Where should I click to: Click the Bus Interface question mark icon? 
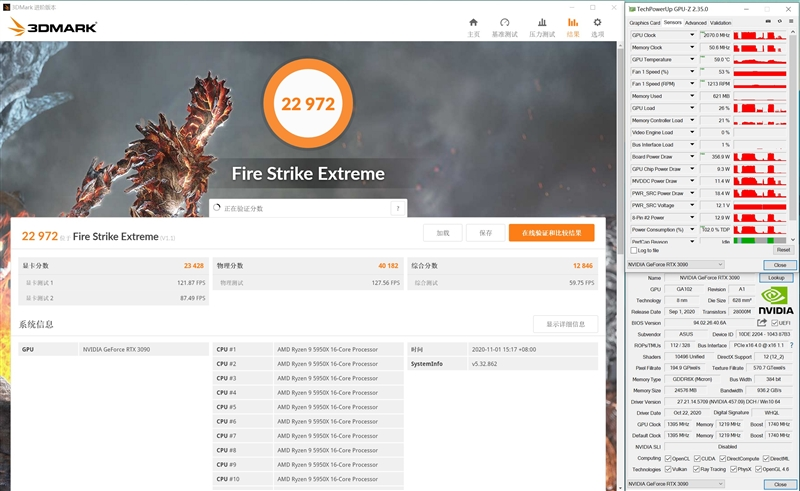[792, 346]
